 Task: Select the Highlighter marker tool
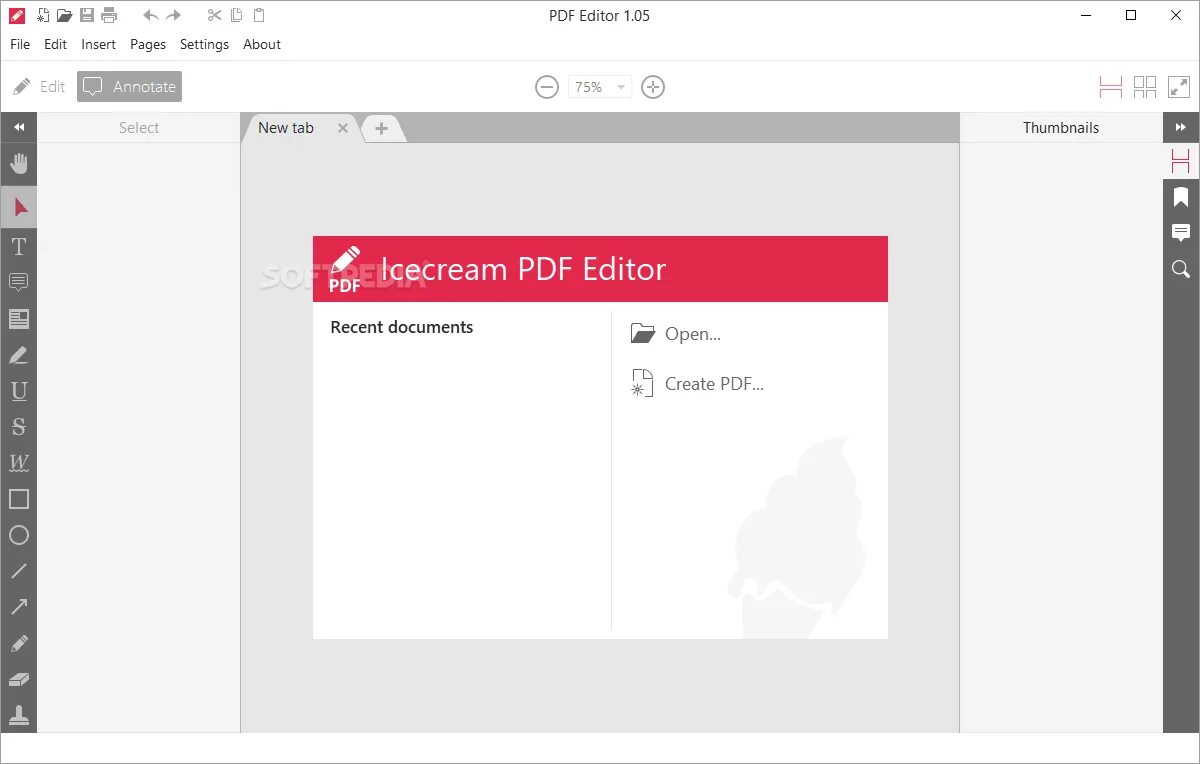tap(18, 355)
